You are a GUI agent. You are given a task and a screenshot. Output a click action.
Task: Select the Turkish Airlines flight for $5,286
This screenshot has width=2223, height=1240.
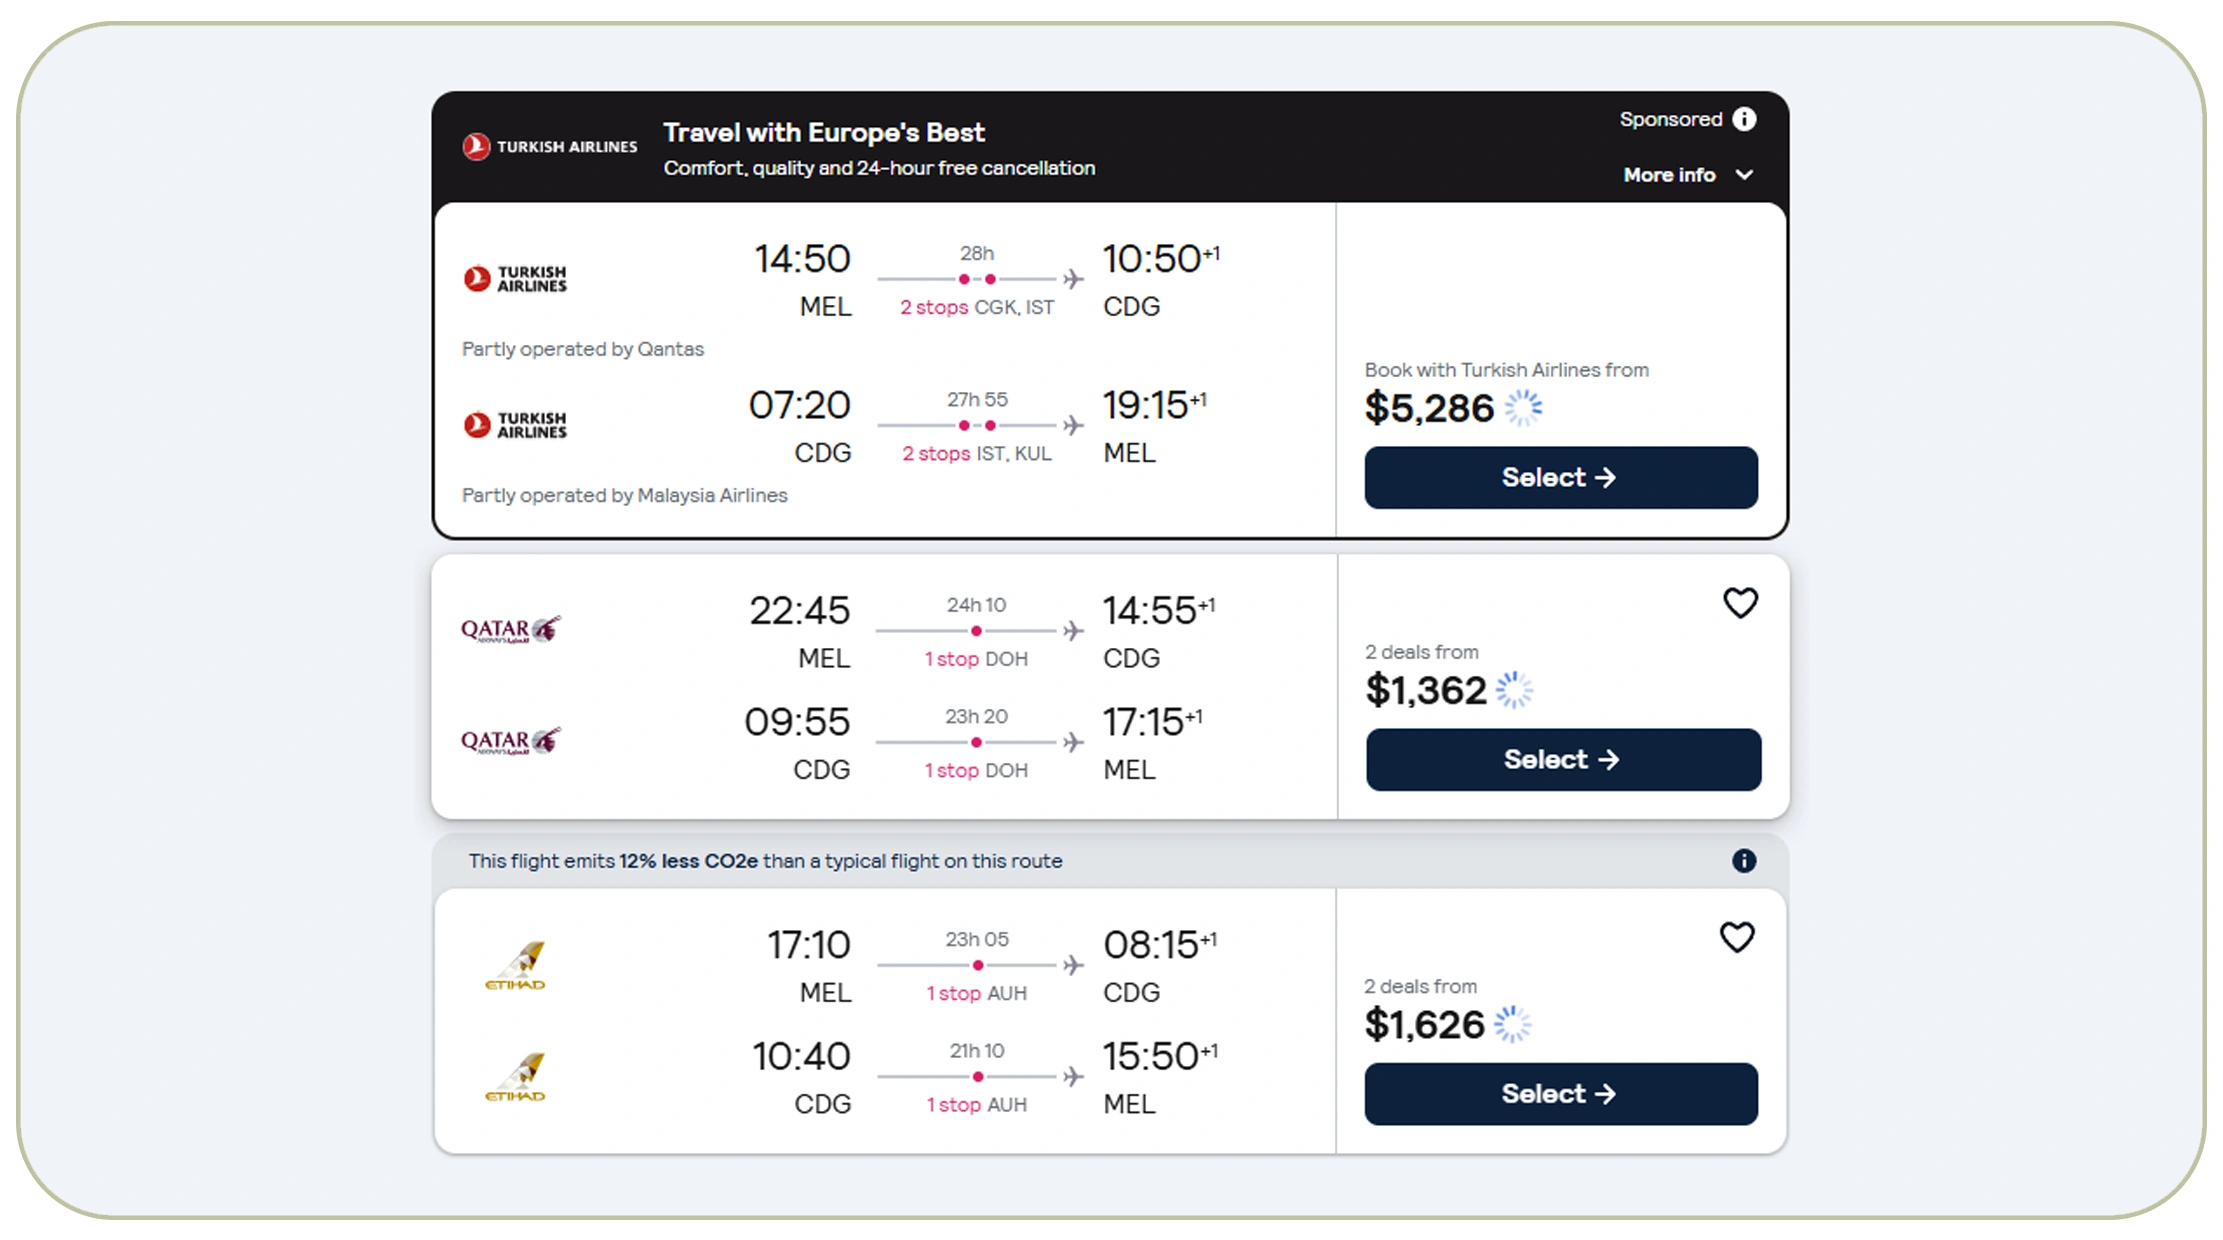click(x=1560, y=478)
